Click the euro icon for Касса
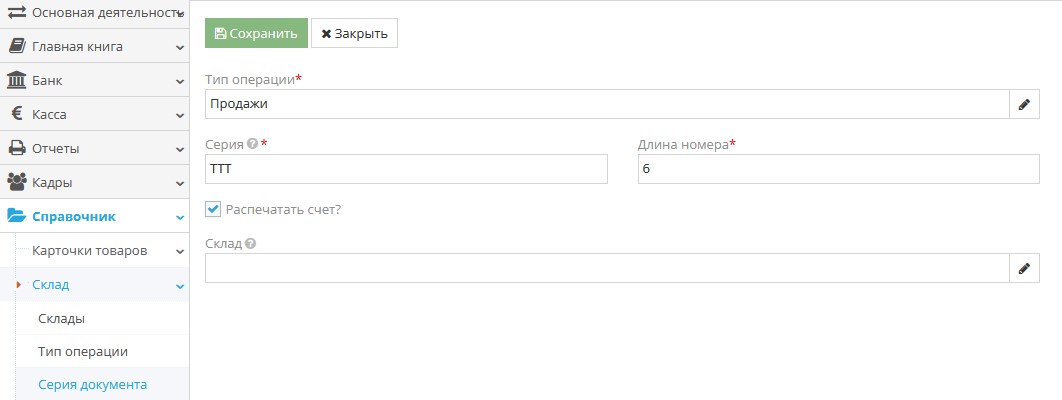1062x400 pixels. 16,114
